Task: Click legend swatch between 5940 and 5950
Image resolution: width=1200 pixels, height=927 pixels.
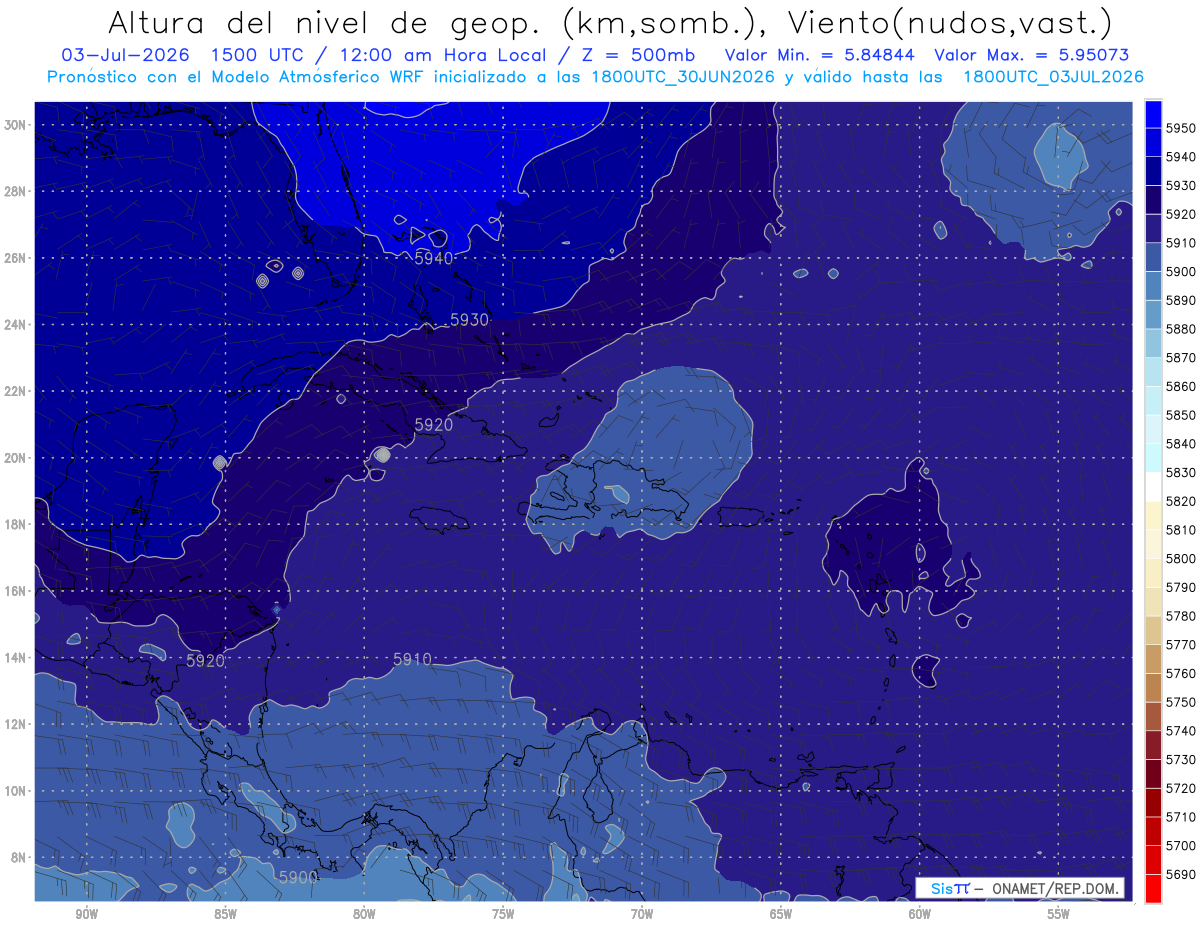Action: click(x=1153, y=142)
